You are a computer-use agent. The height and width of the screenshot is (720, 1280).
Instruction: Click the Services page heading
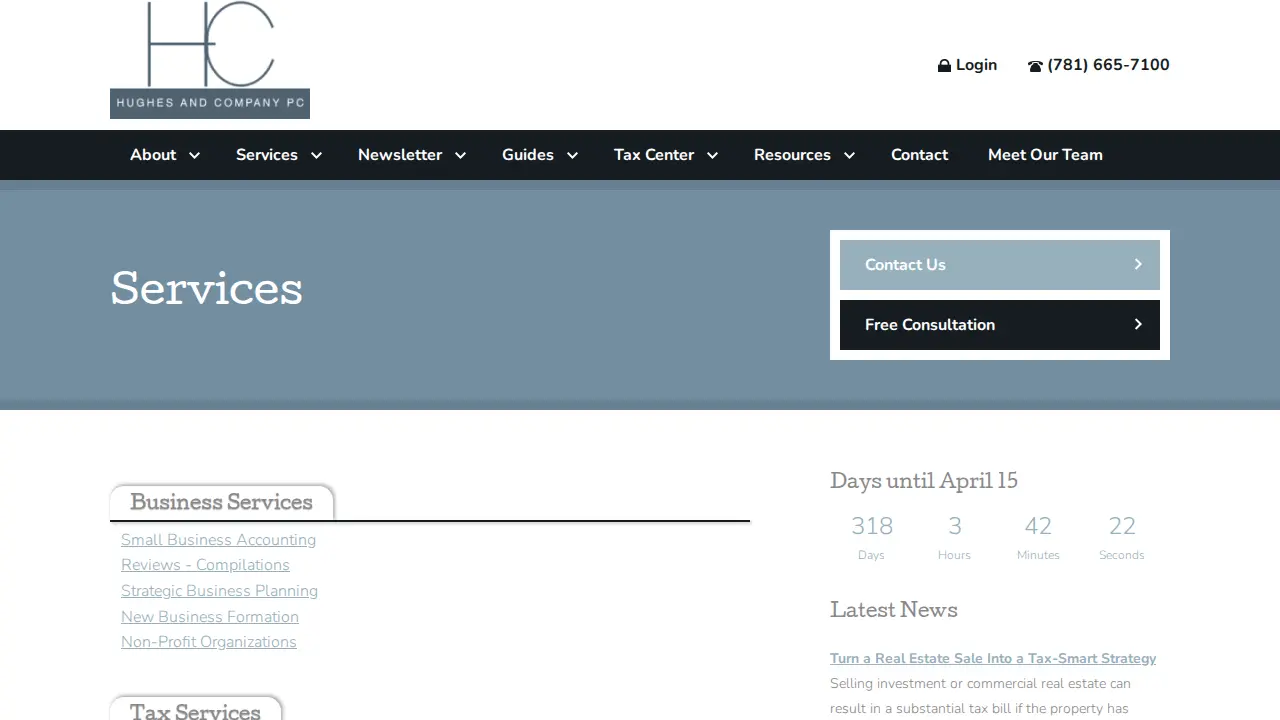207,289
